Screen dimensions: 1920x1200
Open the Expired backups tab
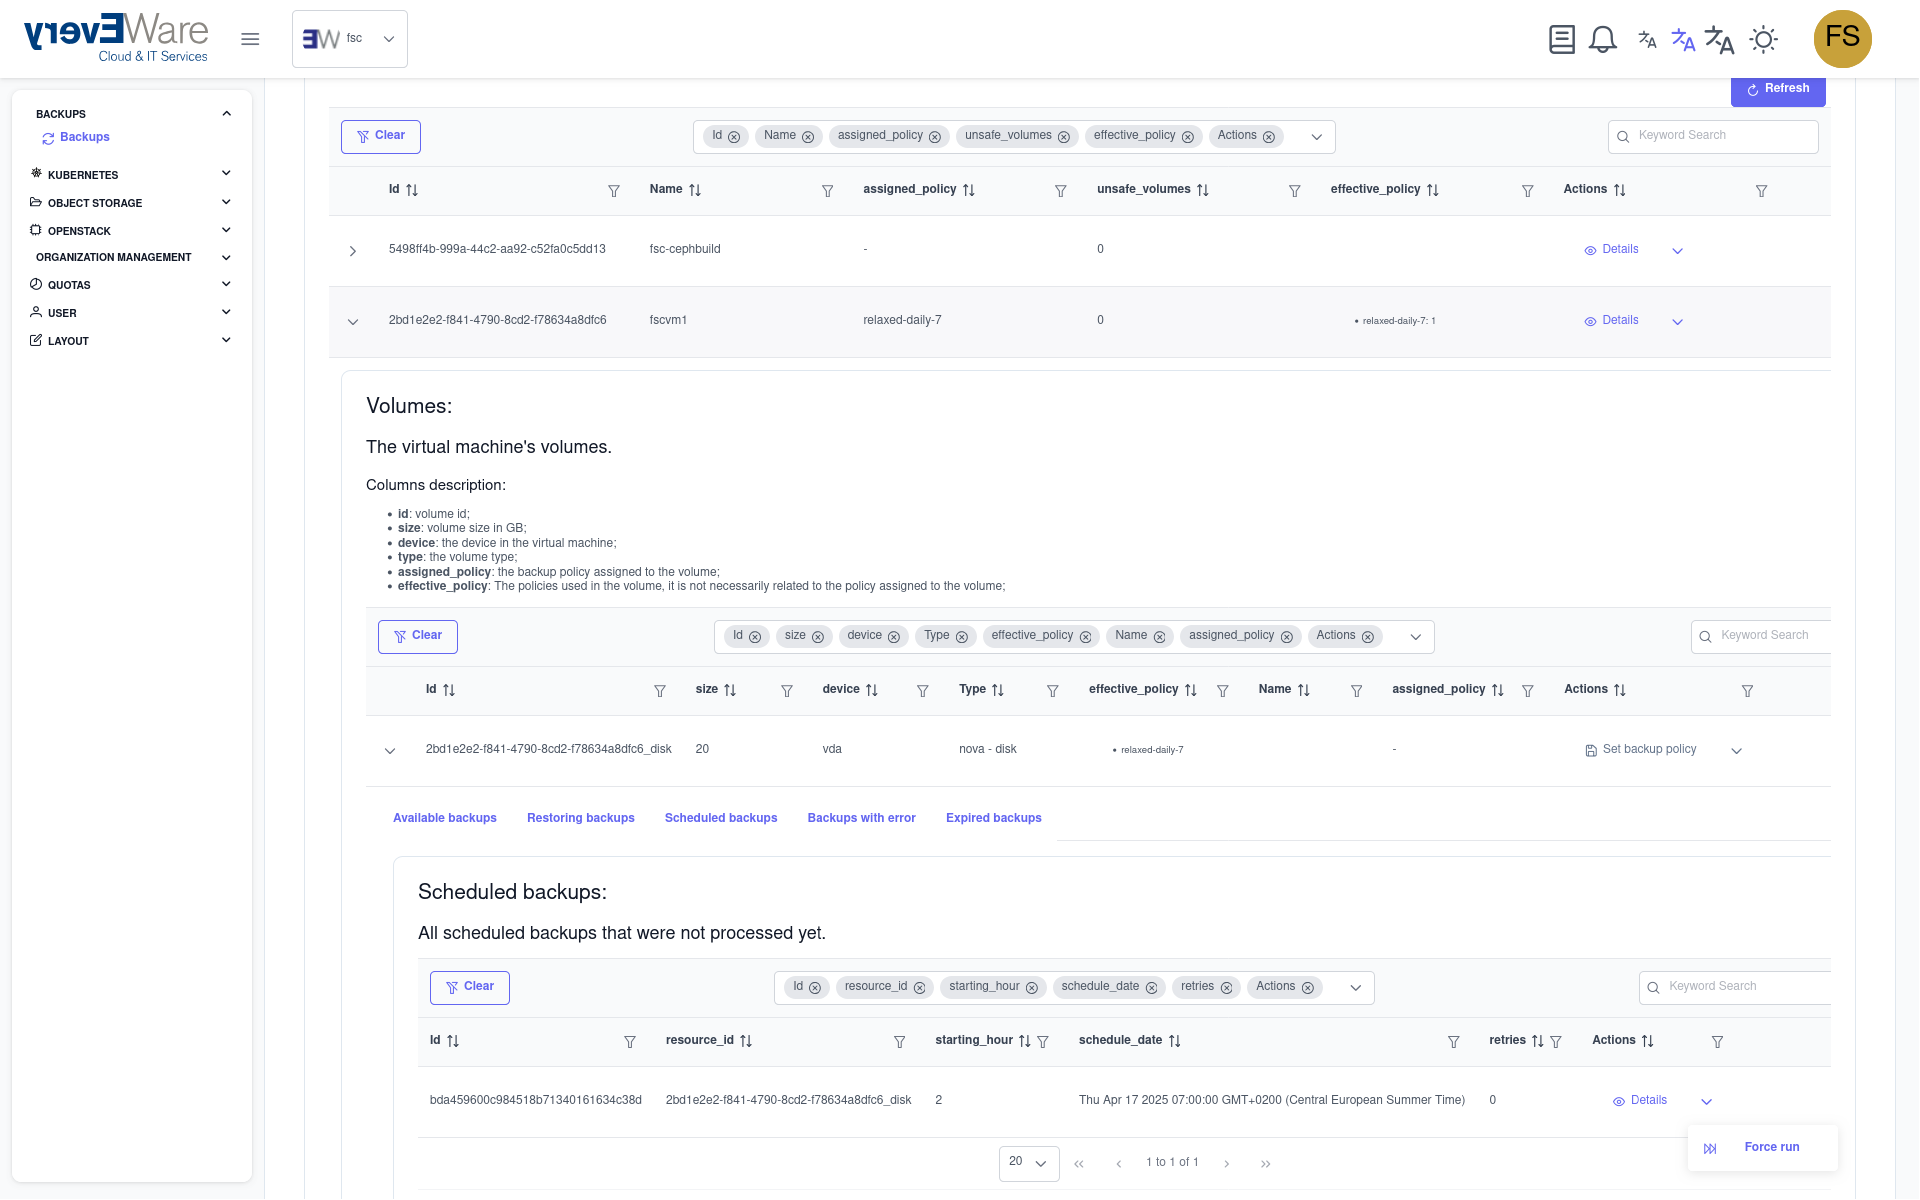tap(992, 818)
